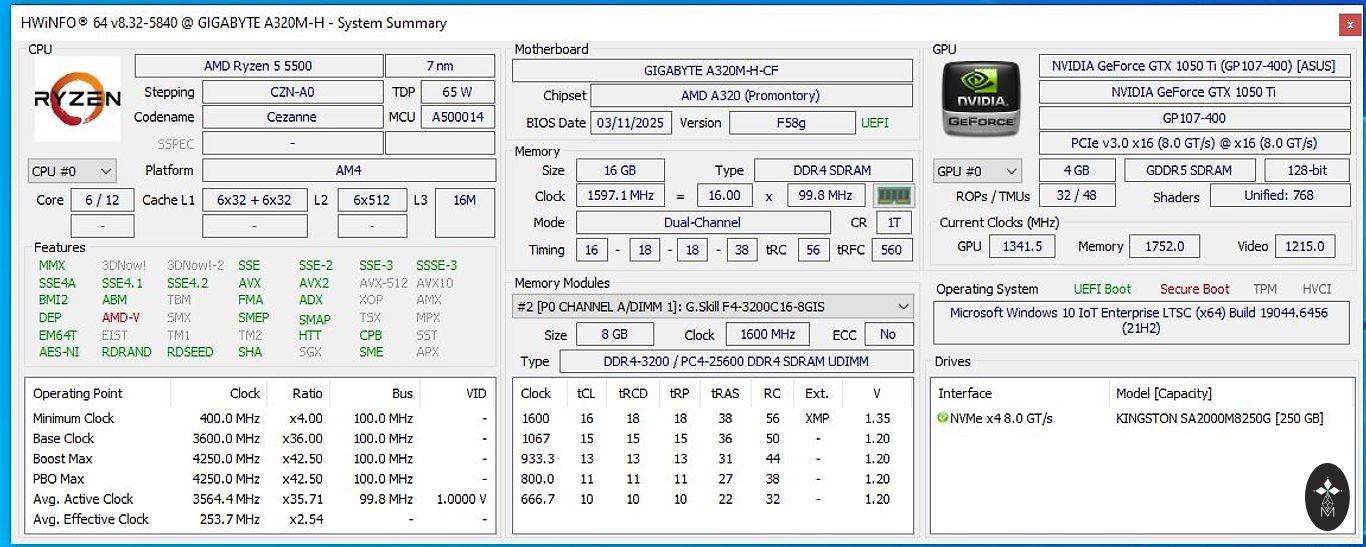
Task: Open the GPU #0 selector dropdown
Action: point(977,171)
